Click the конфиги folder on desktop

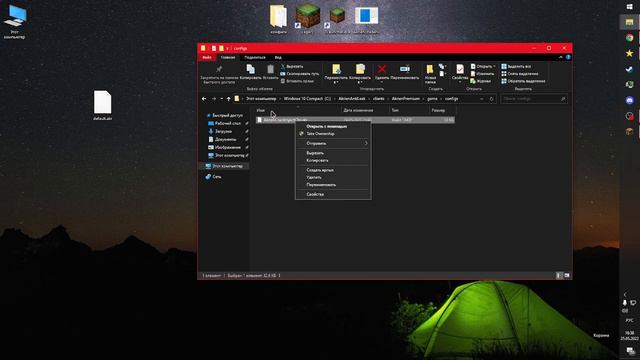[x=278, y=18]
